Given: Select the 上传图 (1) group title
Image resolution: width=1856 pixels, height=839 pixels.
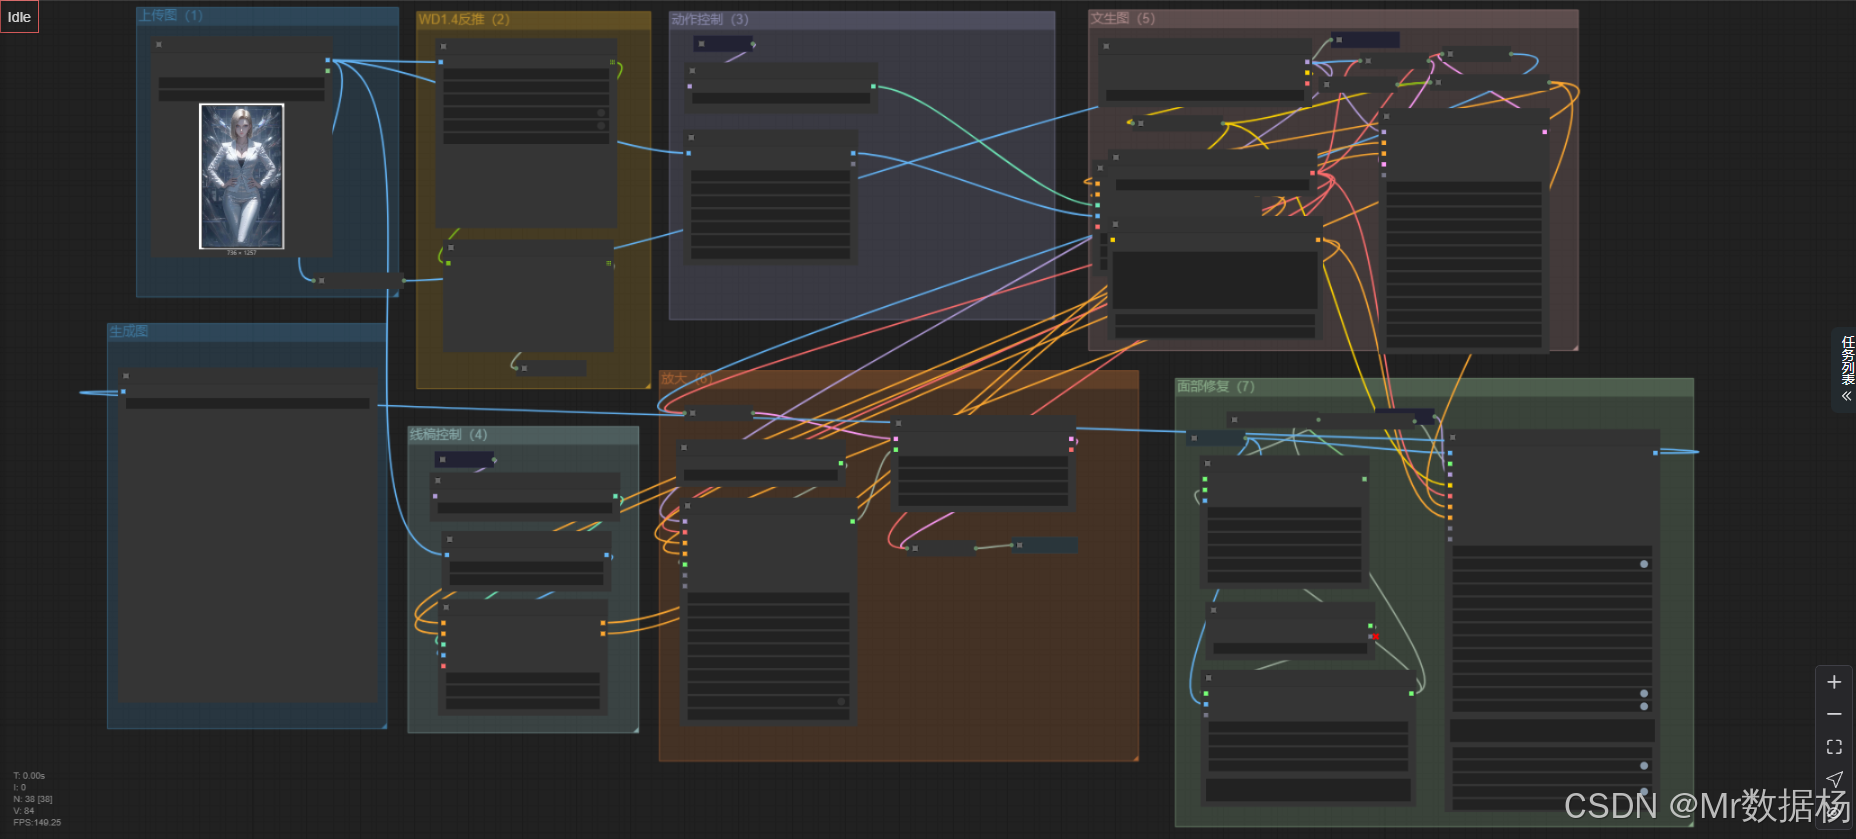Looking at the screenshot, I should 170,16.
